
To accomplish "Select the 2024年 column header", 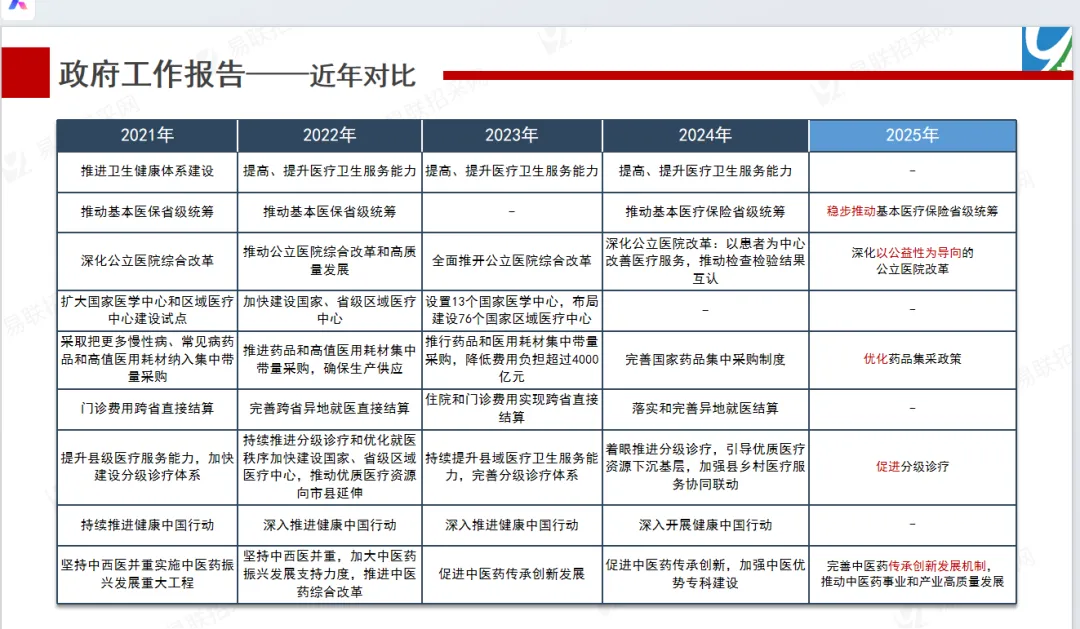I will [x=705, y=135].
